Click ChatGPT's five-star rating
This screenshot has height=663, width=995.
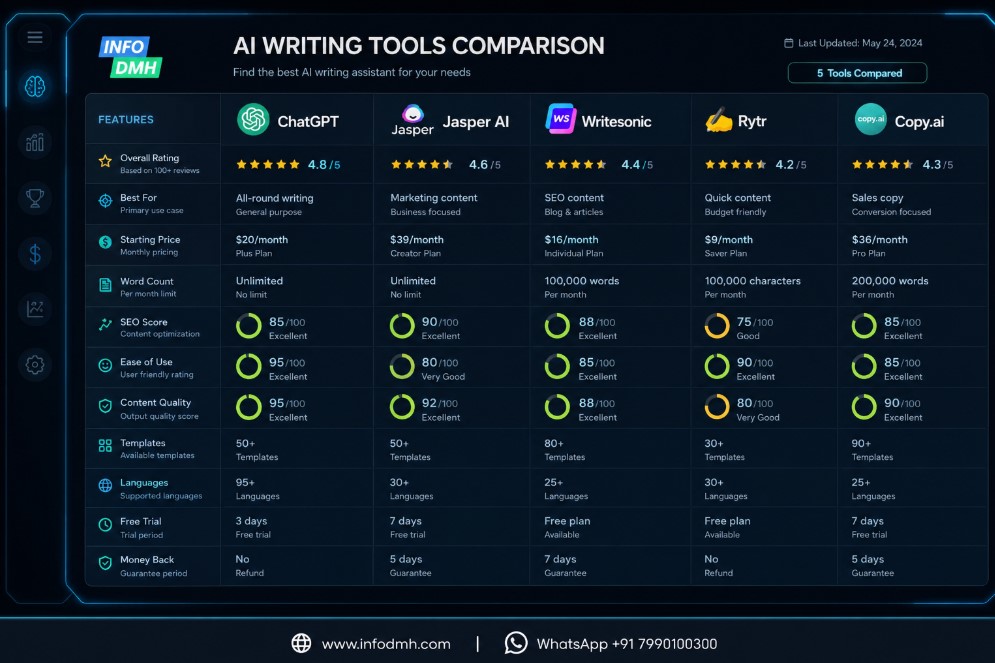click(x=268, y=164)
